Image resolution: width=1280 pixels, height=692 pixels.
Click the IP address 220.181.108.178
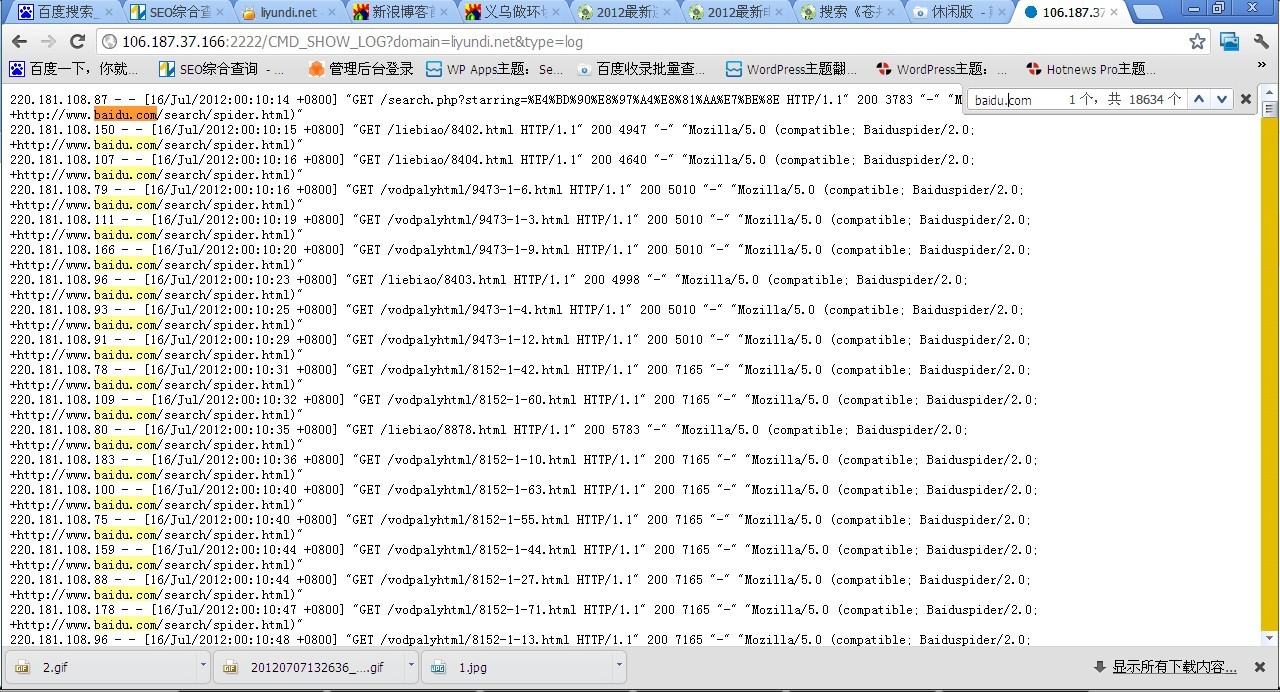click(x=62, y=610)
